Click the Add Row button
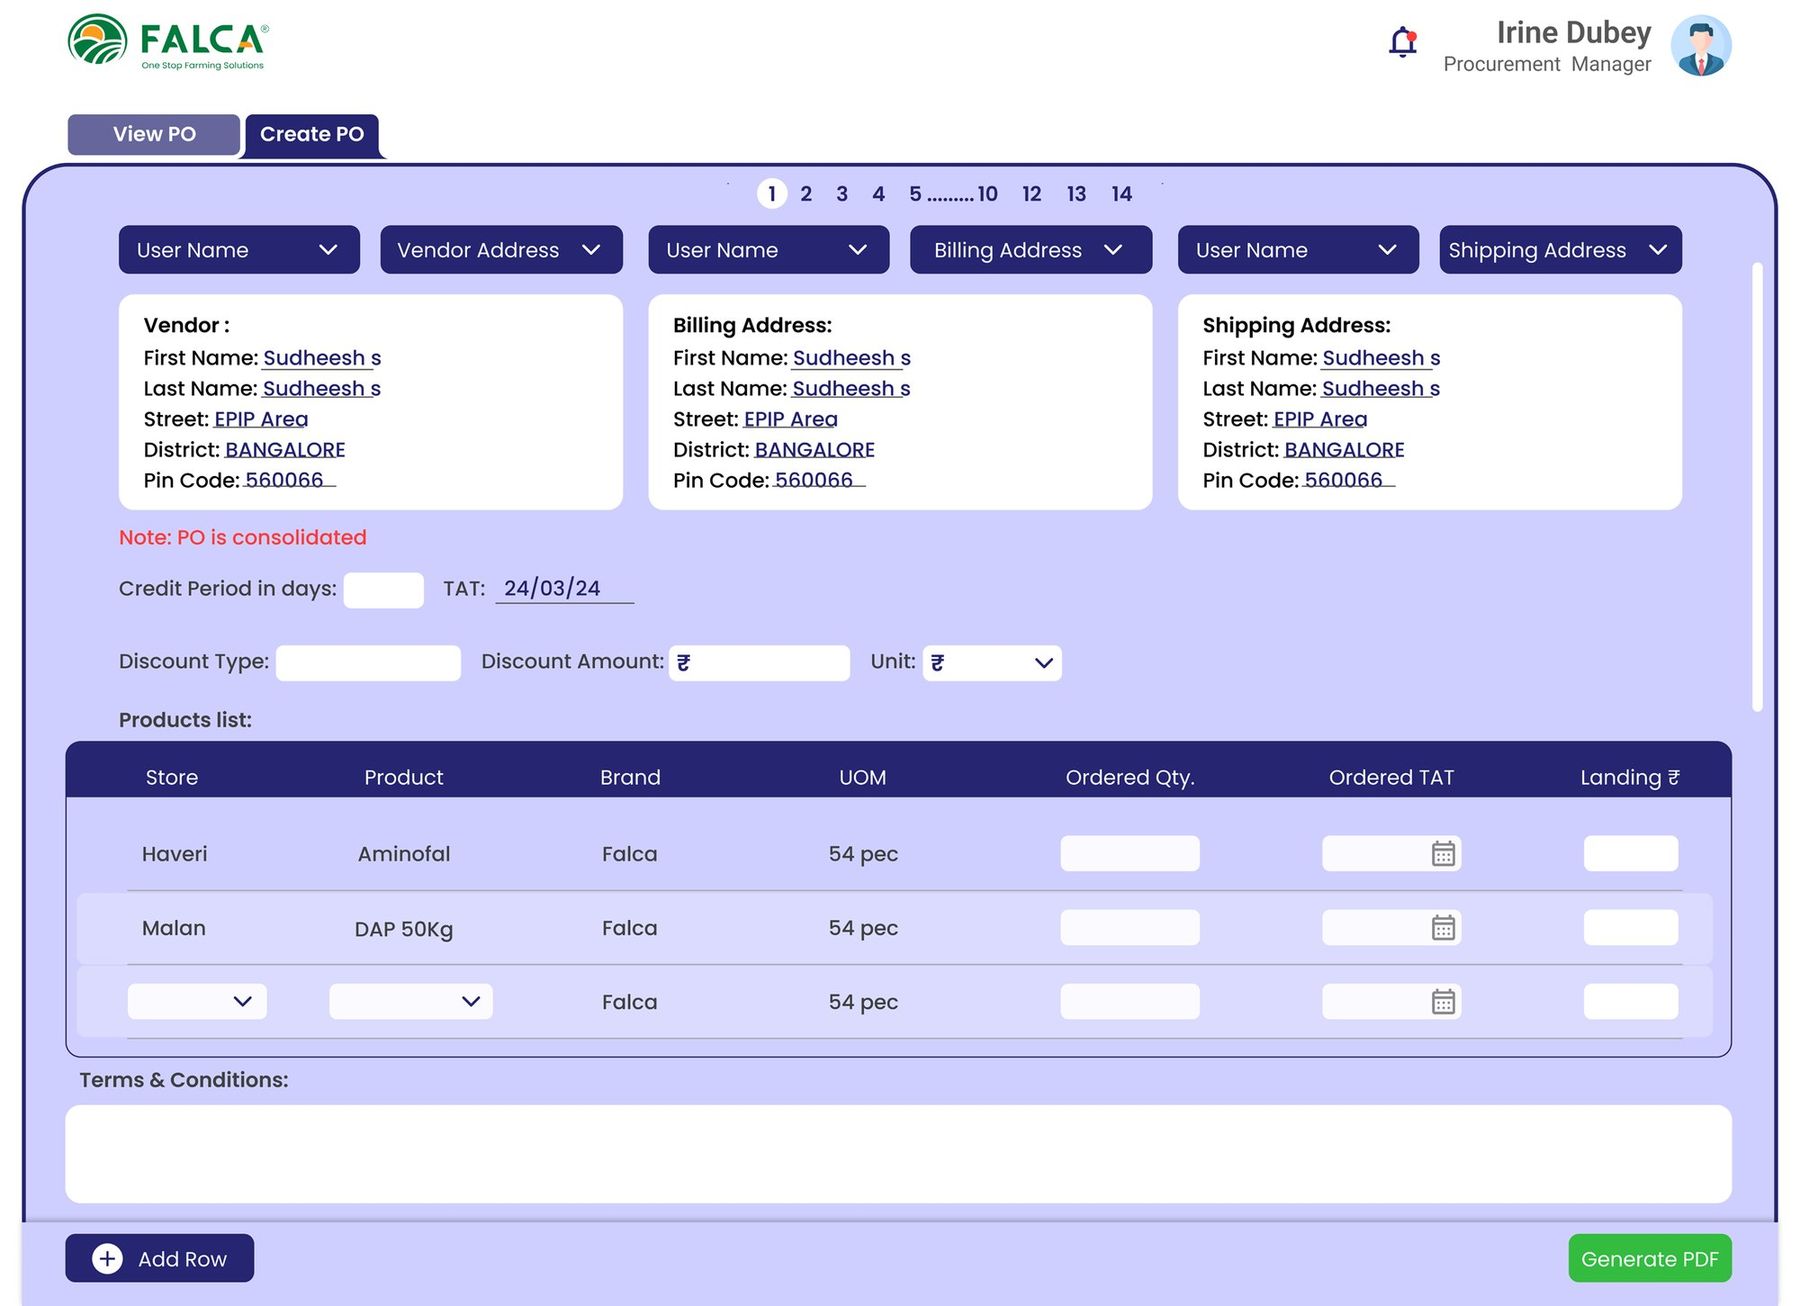Viewport: 1800px width, 1306px height. click(160, 1258)
